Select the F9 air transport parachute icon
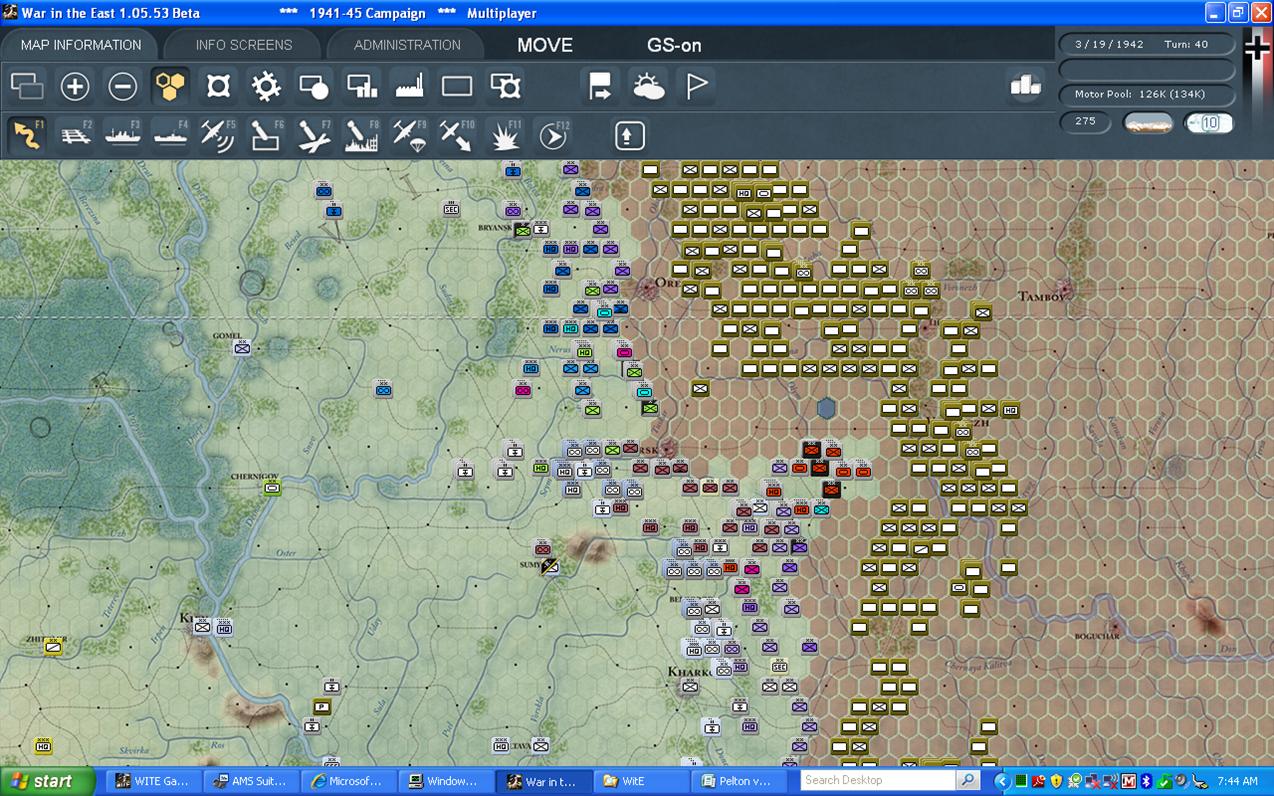This screenshot has height=796, width=1274. pos(409,136)
